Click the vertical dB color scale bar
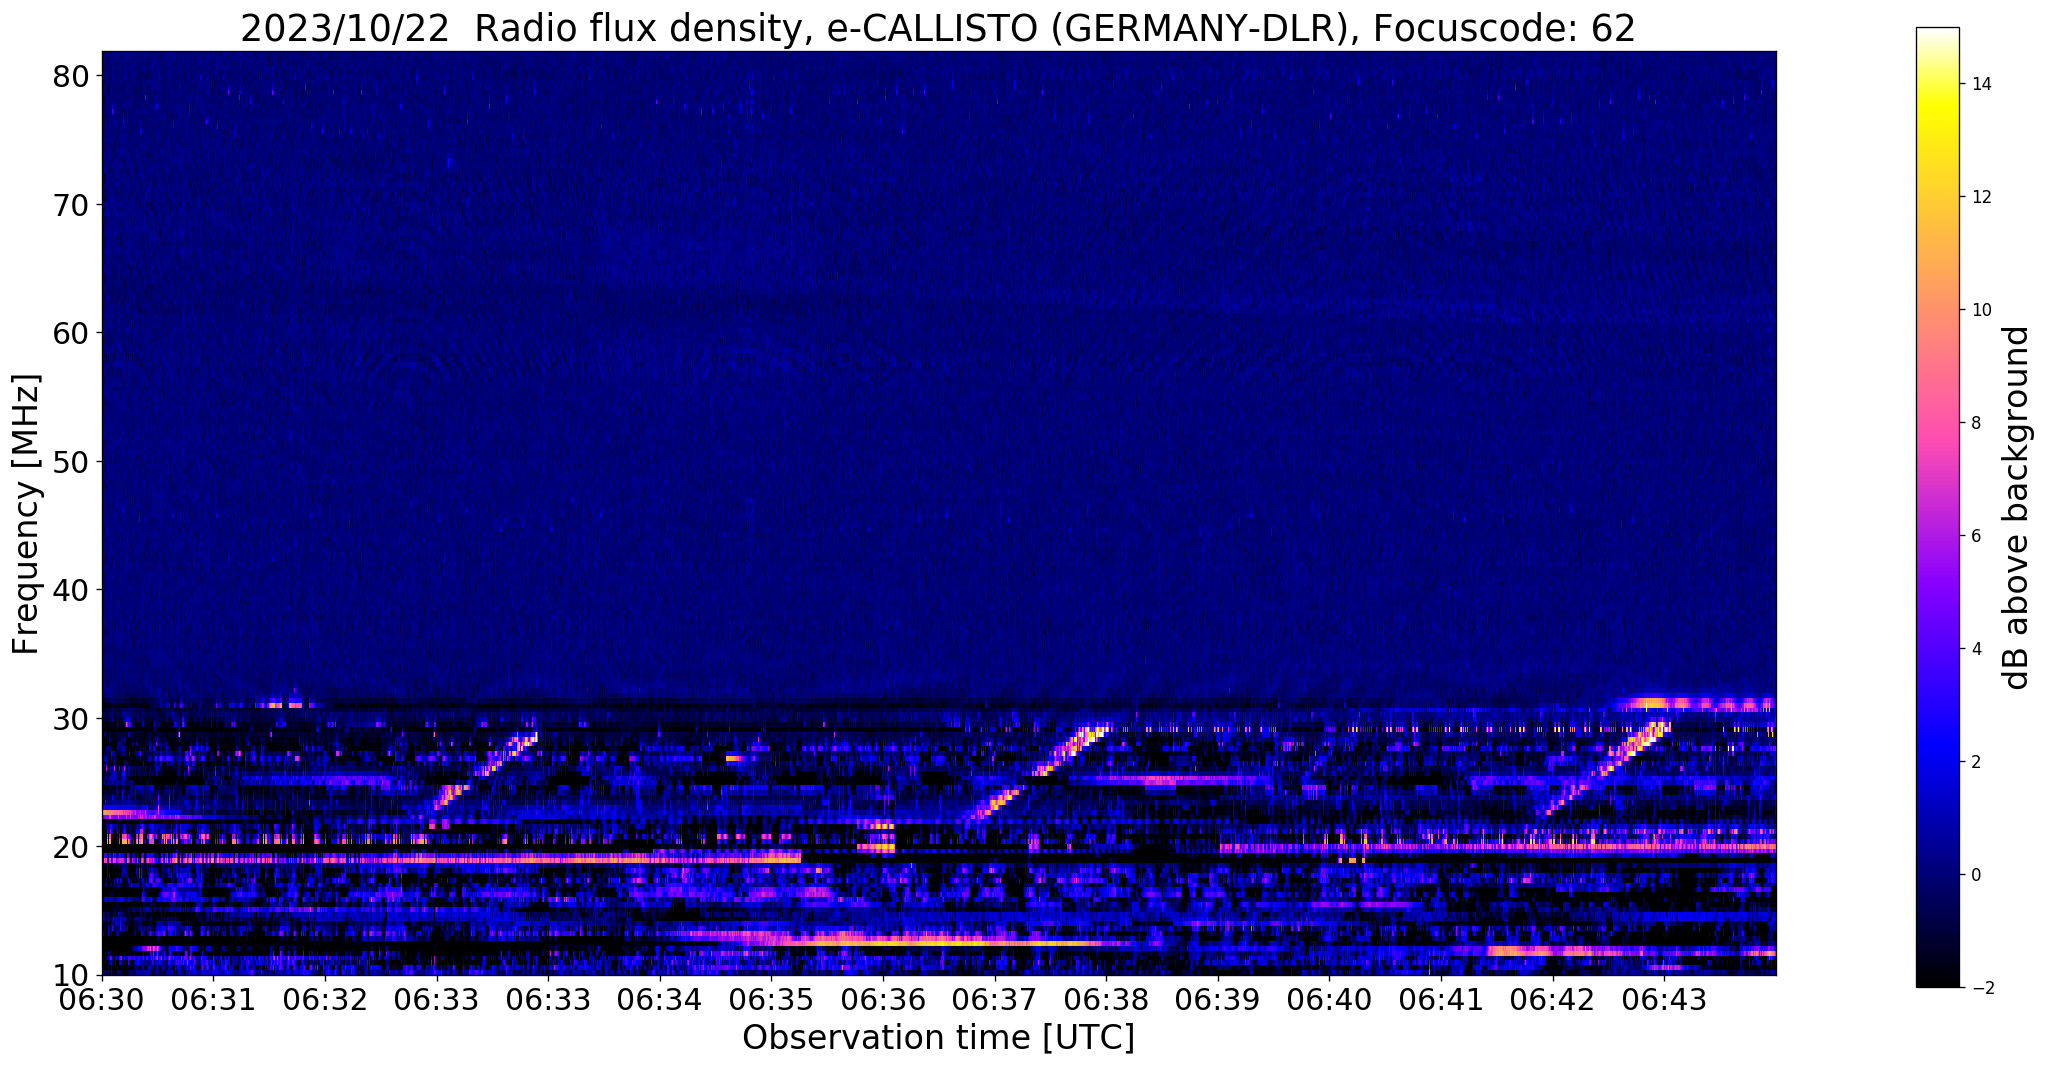 coord(1937,508)
